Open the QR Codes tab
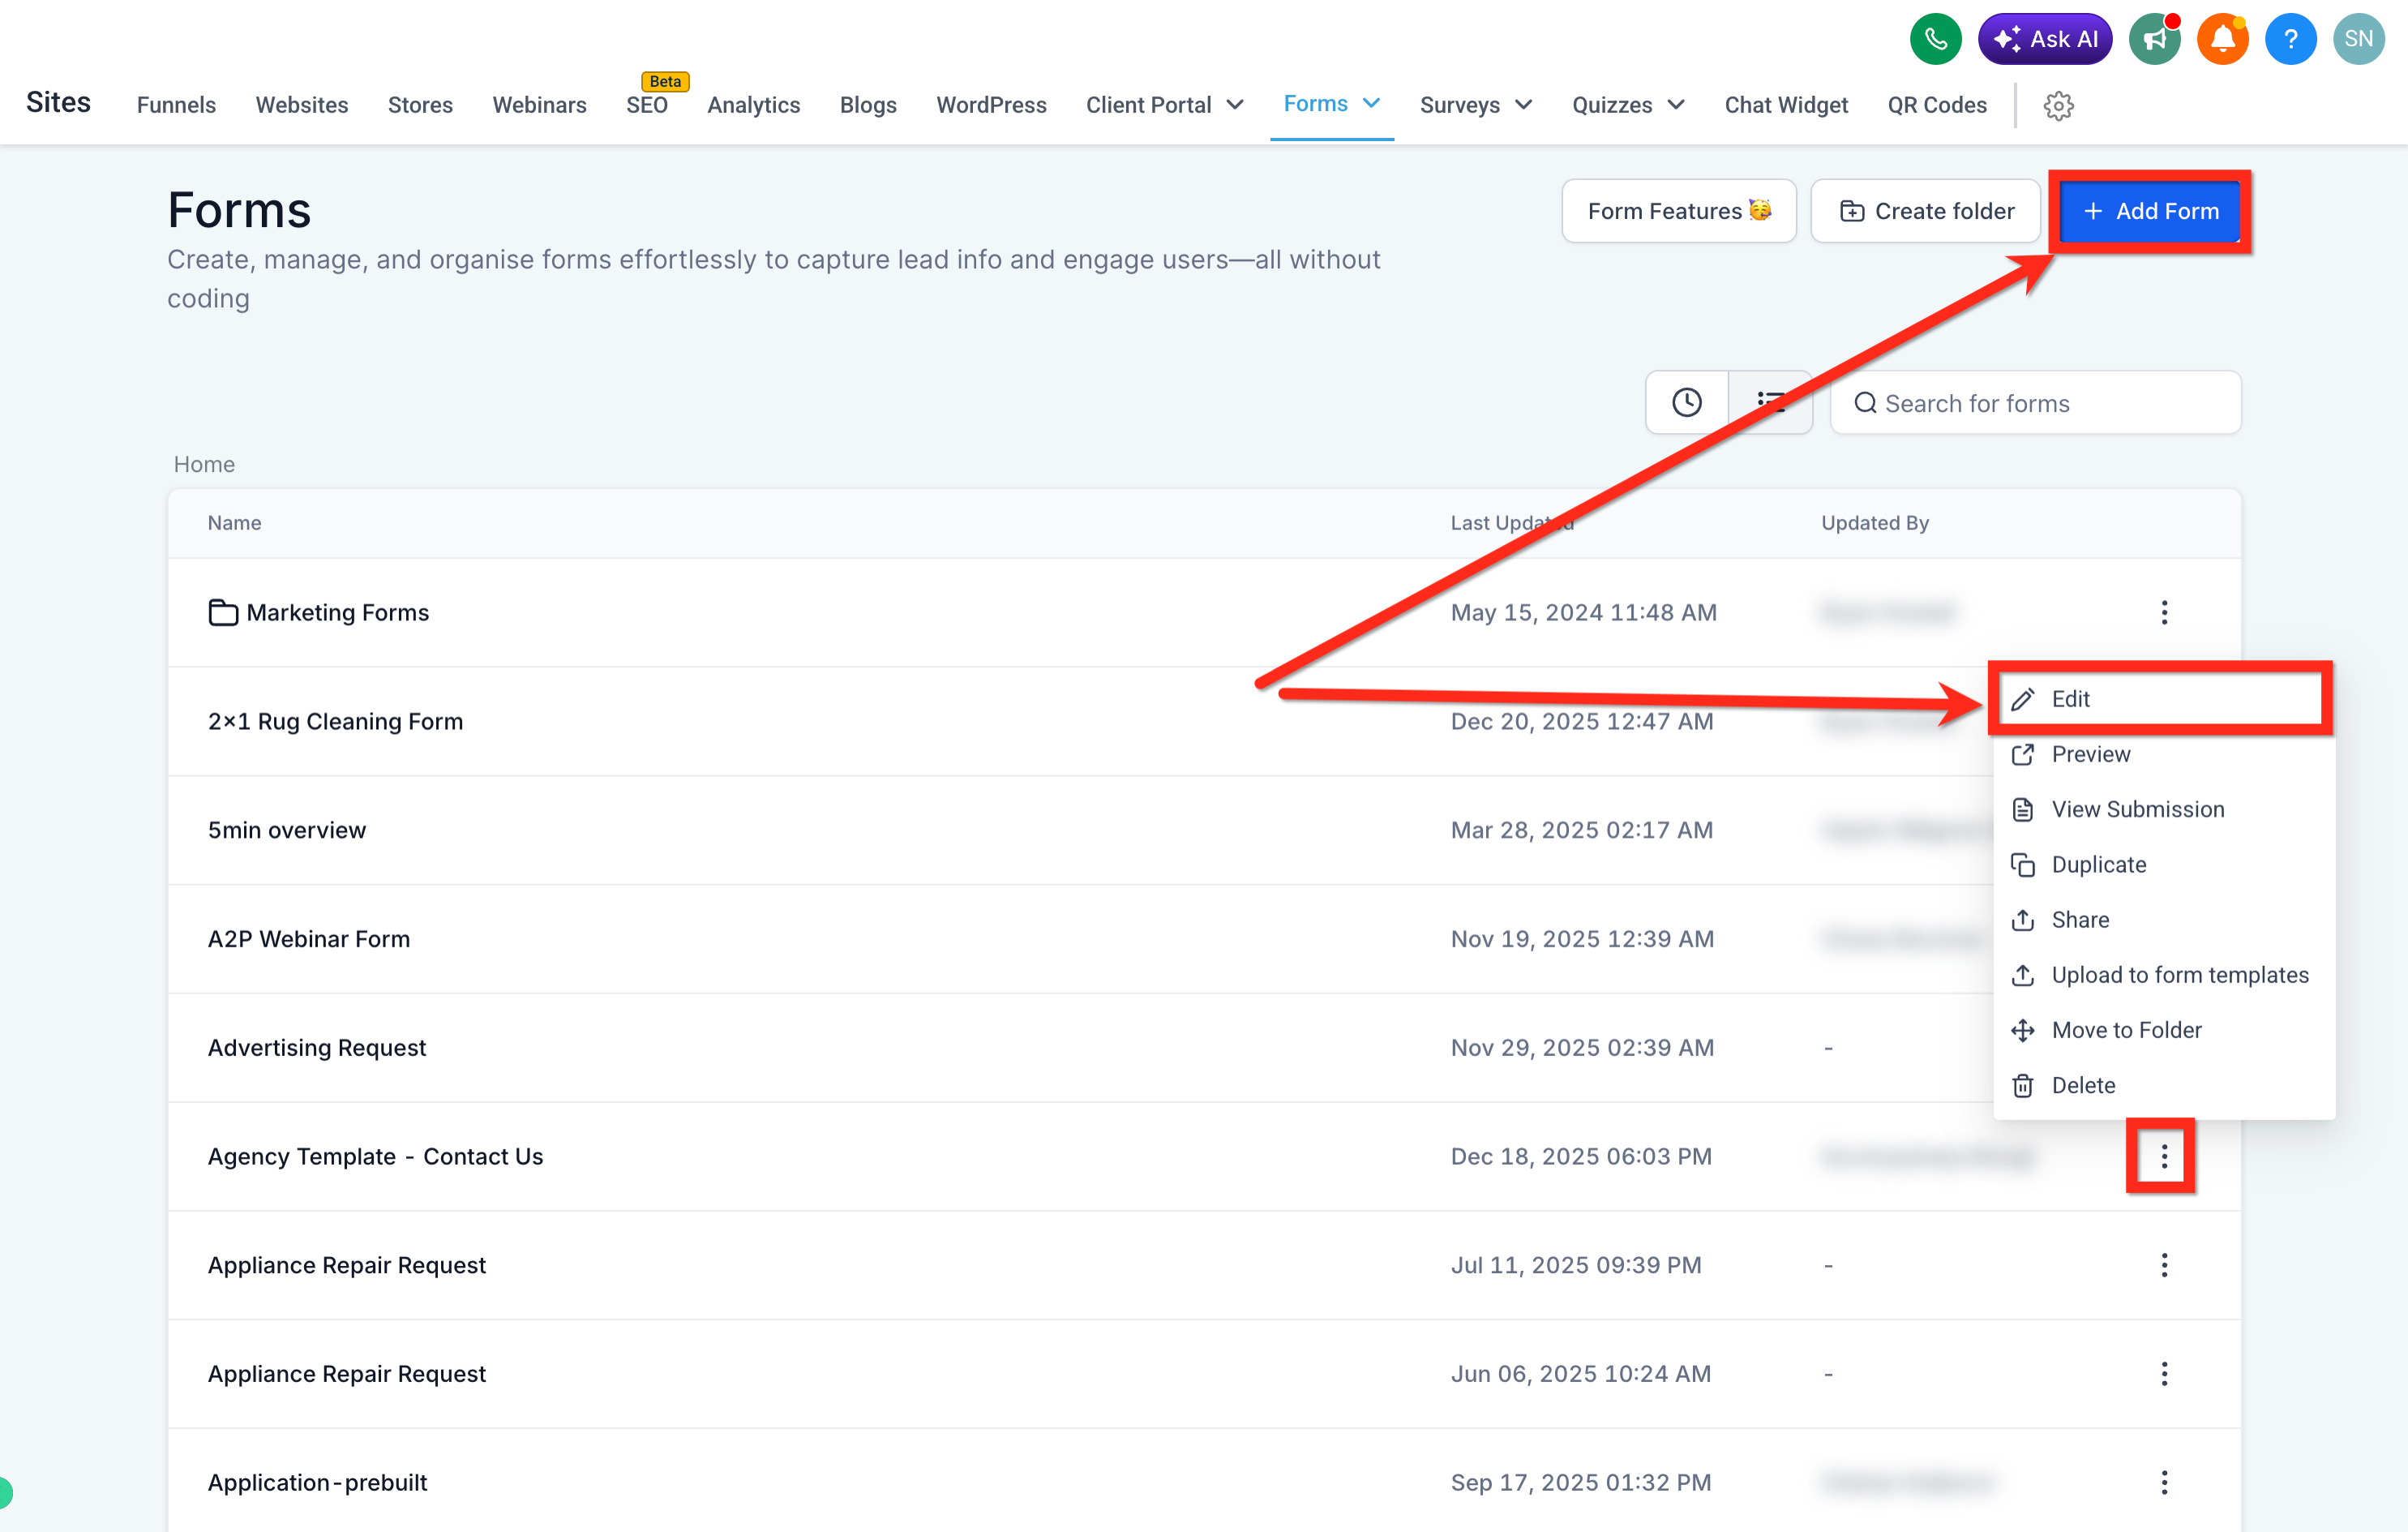Image resolution: width=2408 pixels, height=1532 pixels. [x=1937, y=105]
